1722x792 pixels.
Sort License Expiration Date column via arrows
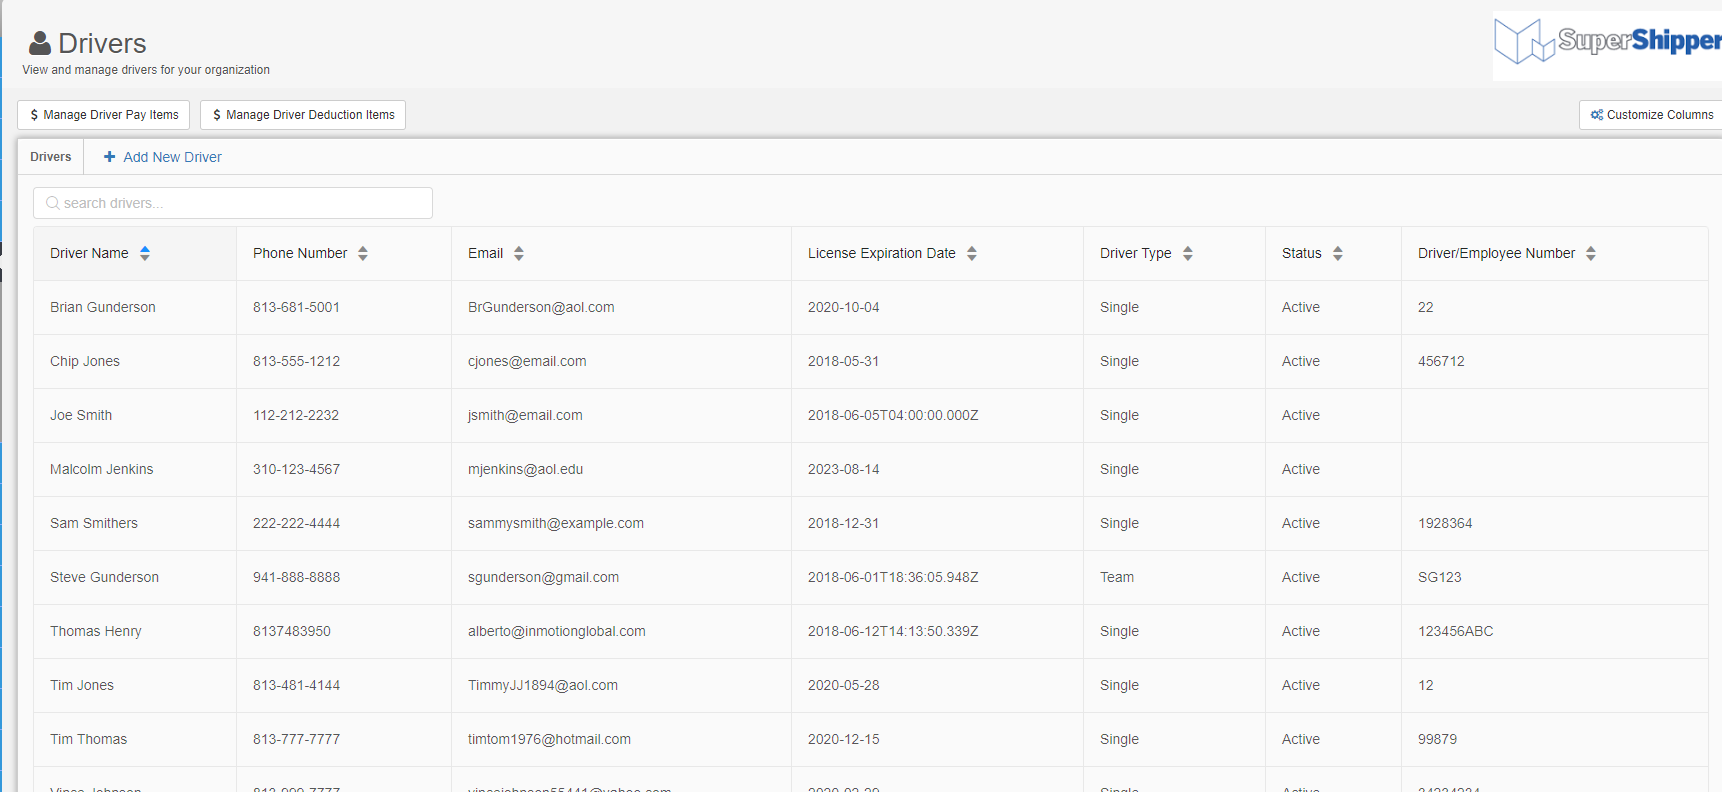(x=972, y=253)
